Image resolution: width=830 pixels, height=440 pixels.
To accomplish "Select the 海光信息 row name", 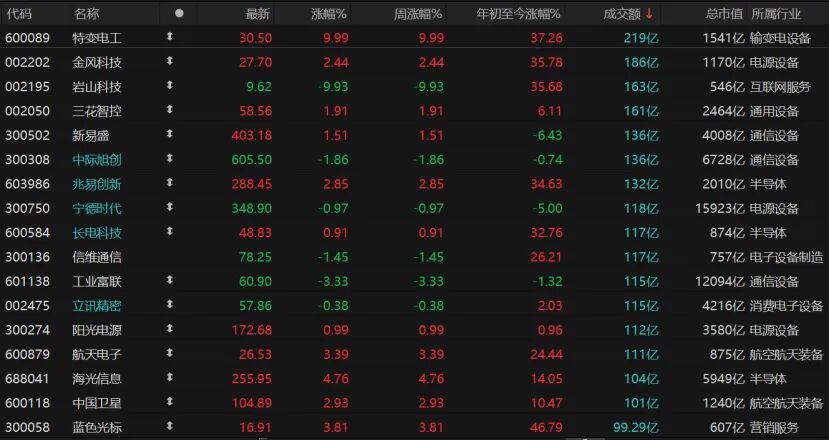I will point(97,379).
